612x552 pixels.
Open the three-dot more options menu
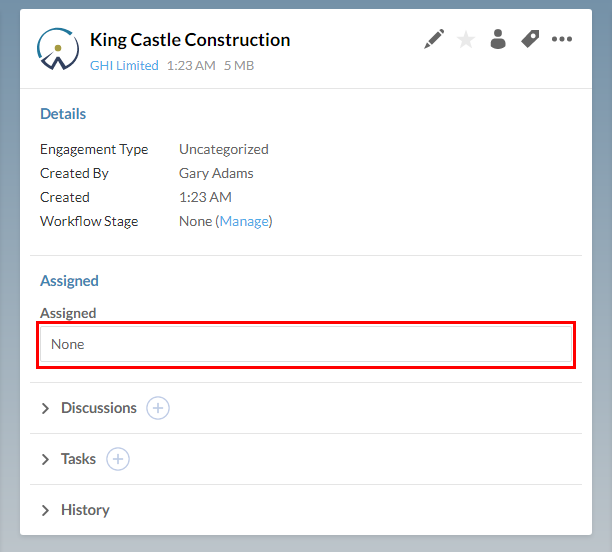562,39
